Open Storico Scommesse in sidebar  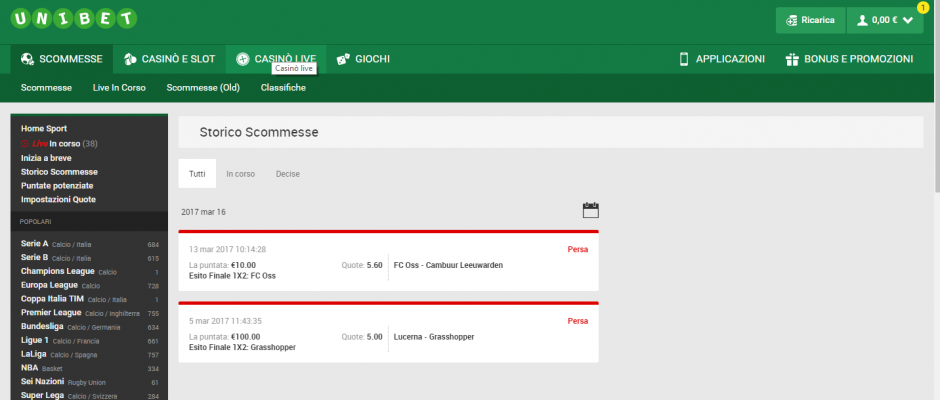pos(59,172)
